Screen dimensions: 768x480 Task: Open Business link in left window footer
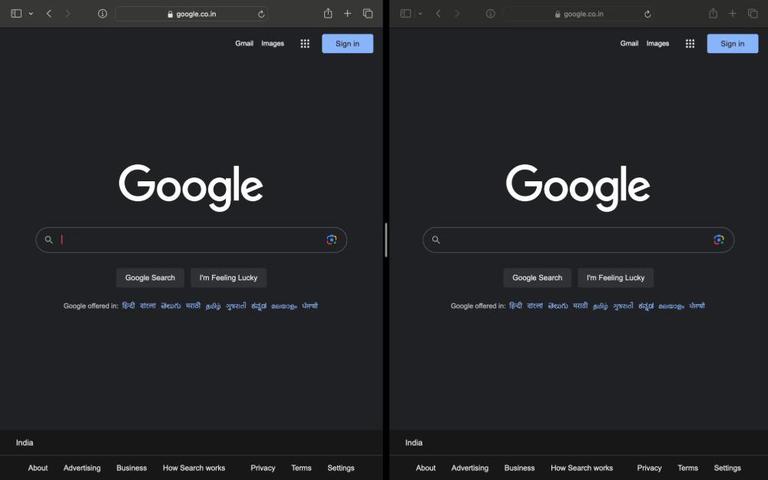(131, 468)
